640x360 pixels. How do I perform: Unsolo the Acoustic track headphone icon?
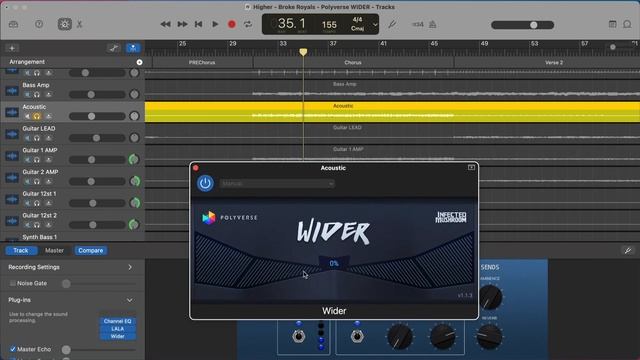tap(37, 116)
